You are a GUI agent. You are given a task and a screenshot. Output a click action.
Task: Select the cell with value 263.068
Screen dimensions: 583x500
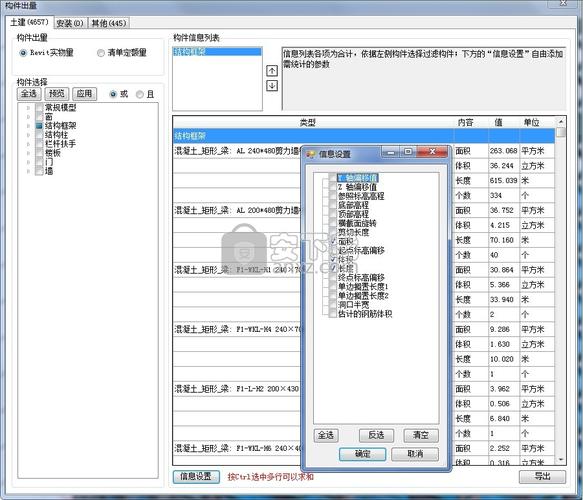tap(504, 151)
